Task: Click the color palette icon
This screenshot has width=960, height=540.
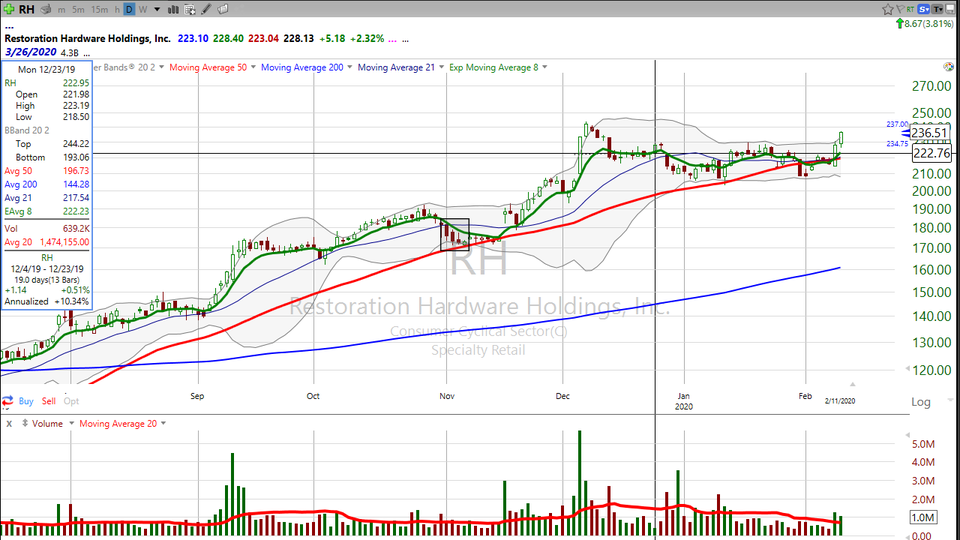Action: click(x=948, y=67)
